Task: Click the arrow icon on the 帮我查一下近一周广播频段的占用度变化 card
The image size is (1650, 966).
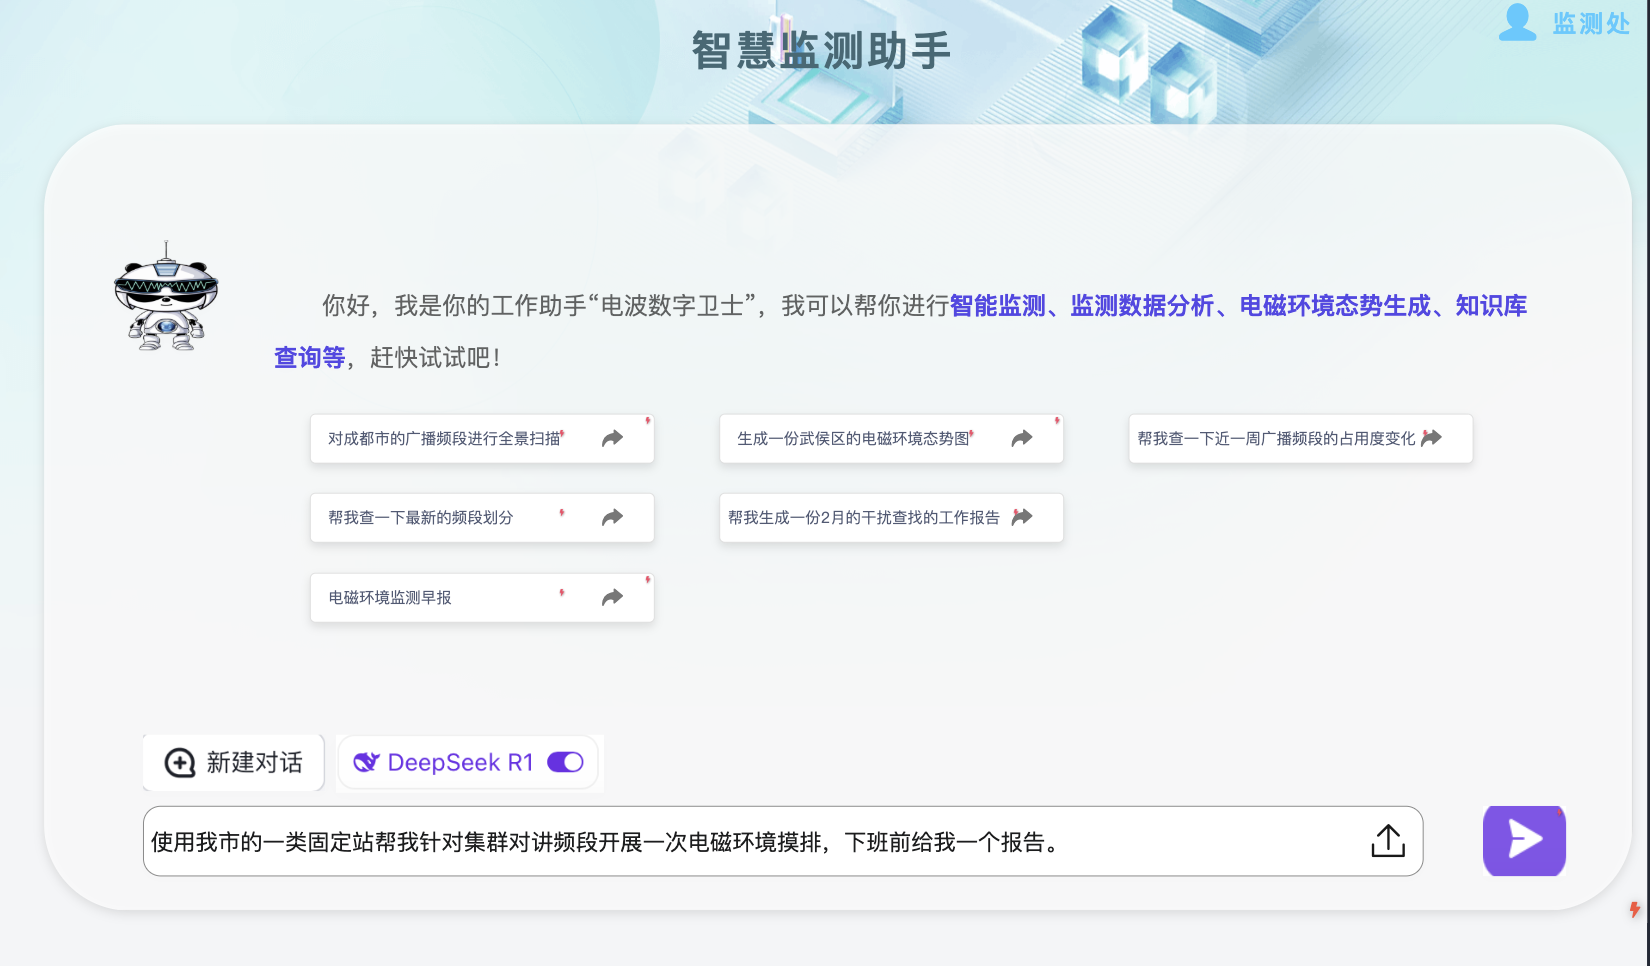Action: coord(1432,437)
